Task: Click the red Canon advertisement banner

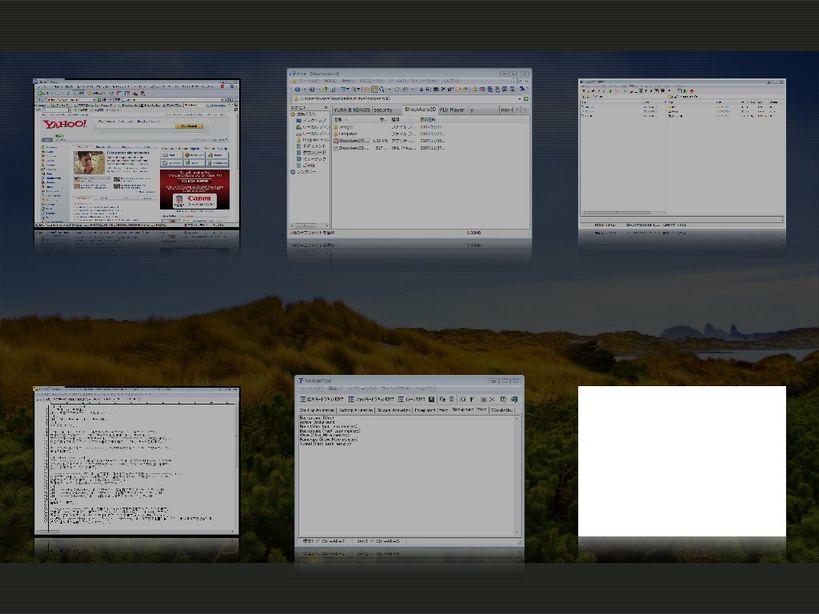Action: (x=194, y=190)
